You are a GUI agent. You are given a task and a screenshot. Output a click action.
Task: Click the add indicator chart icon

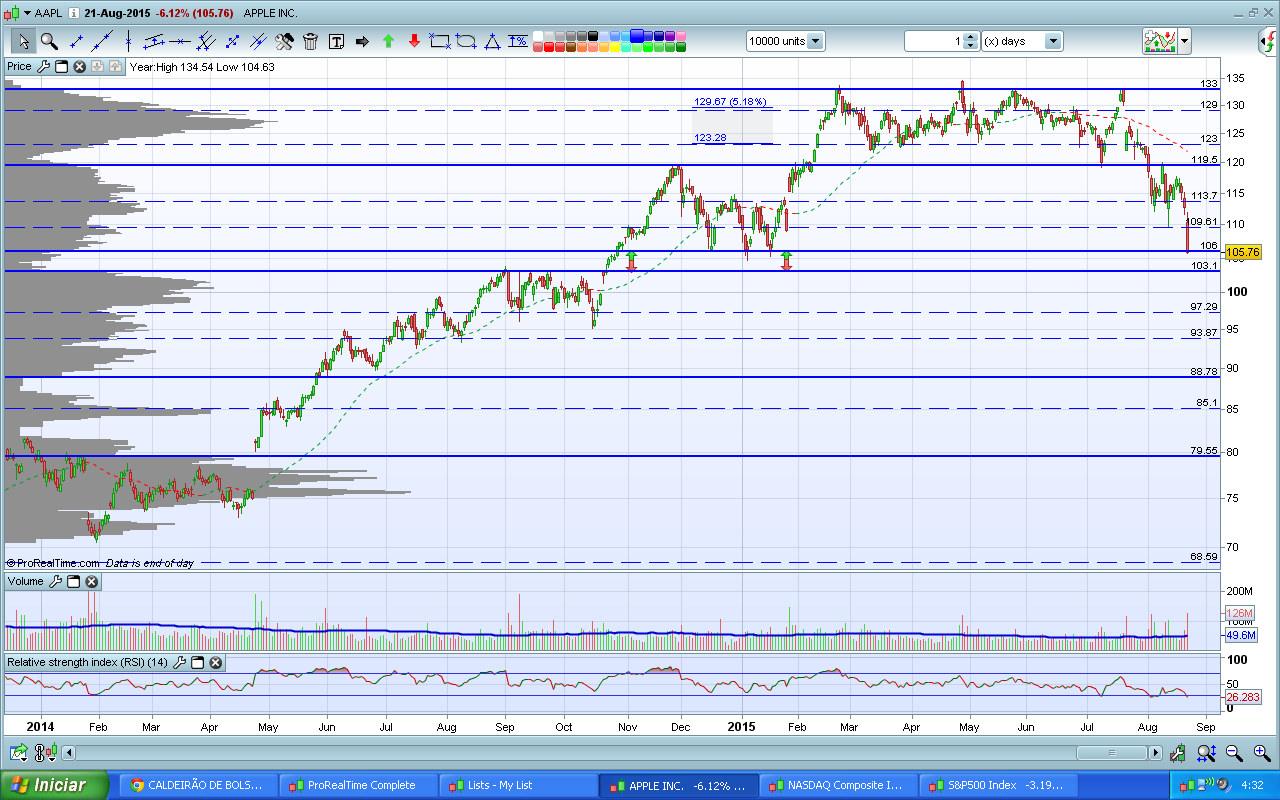[x=1159, y=41]
